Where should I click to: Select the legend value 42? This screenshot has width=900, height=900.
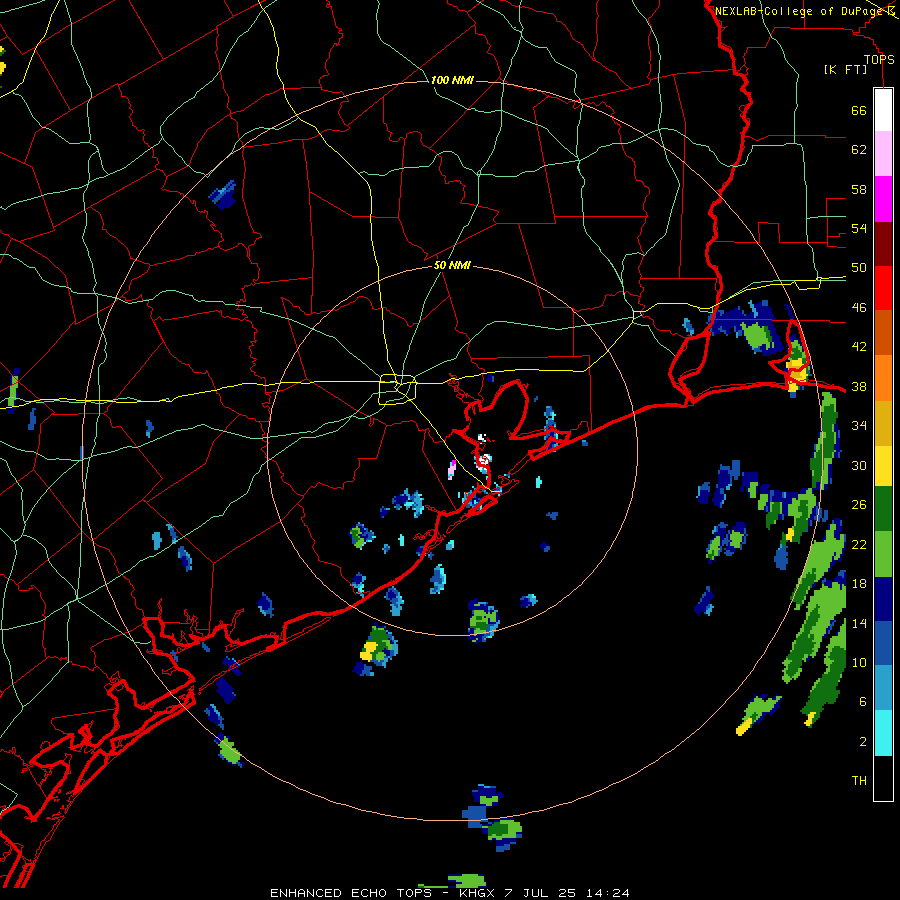[x=859, y=347]
